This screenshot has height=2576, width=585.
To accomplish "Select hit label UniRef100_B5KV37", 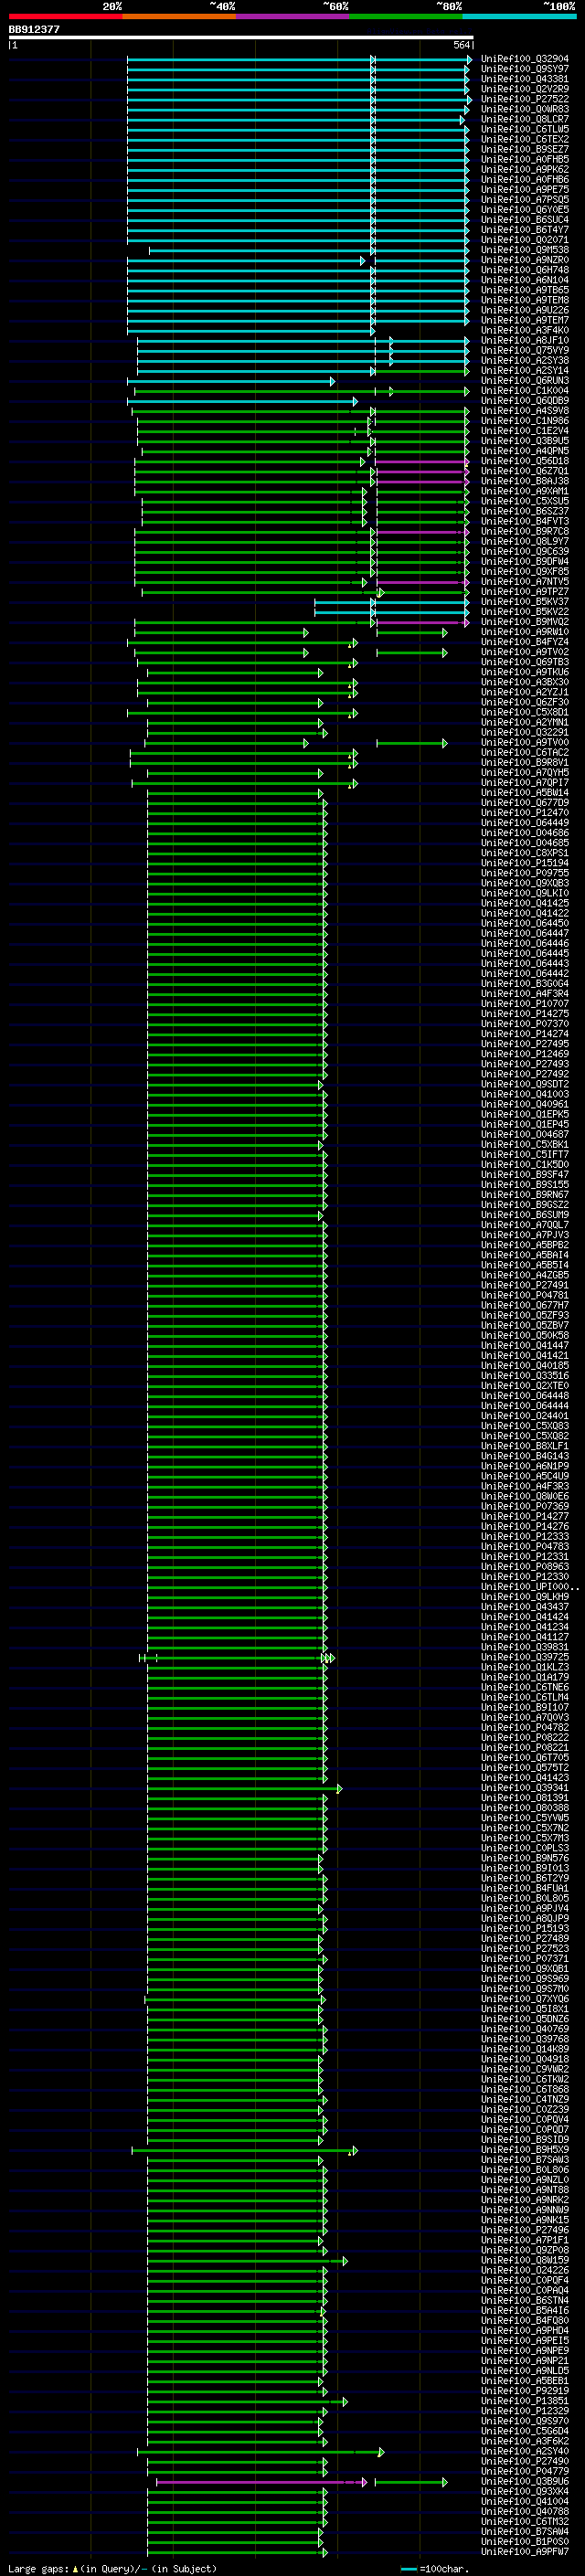I will click(525, 602).
